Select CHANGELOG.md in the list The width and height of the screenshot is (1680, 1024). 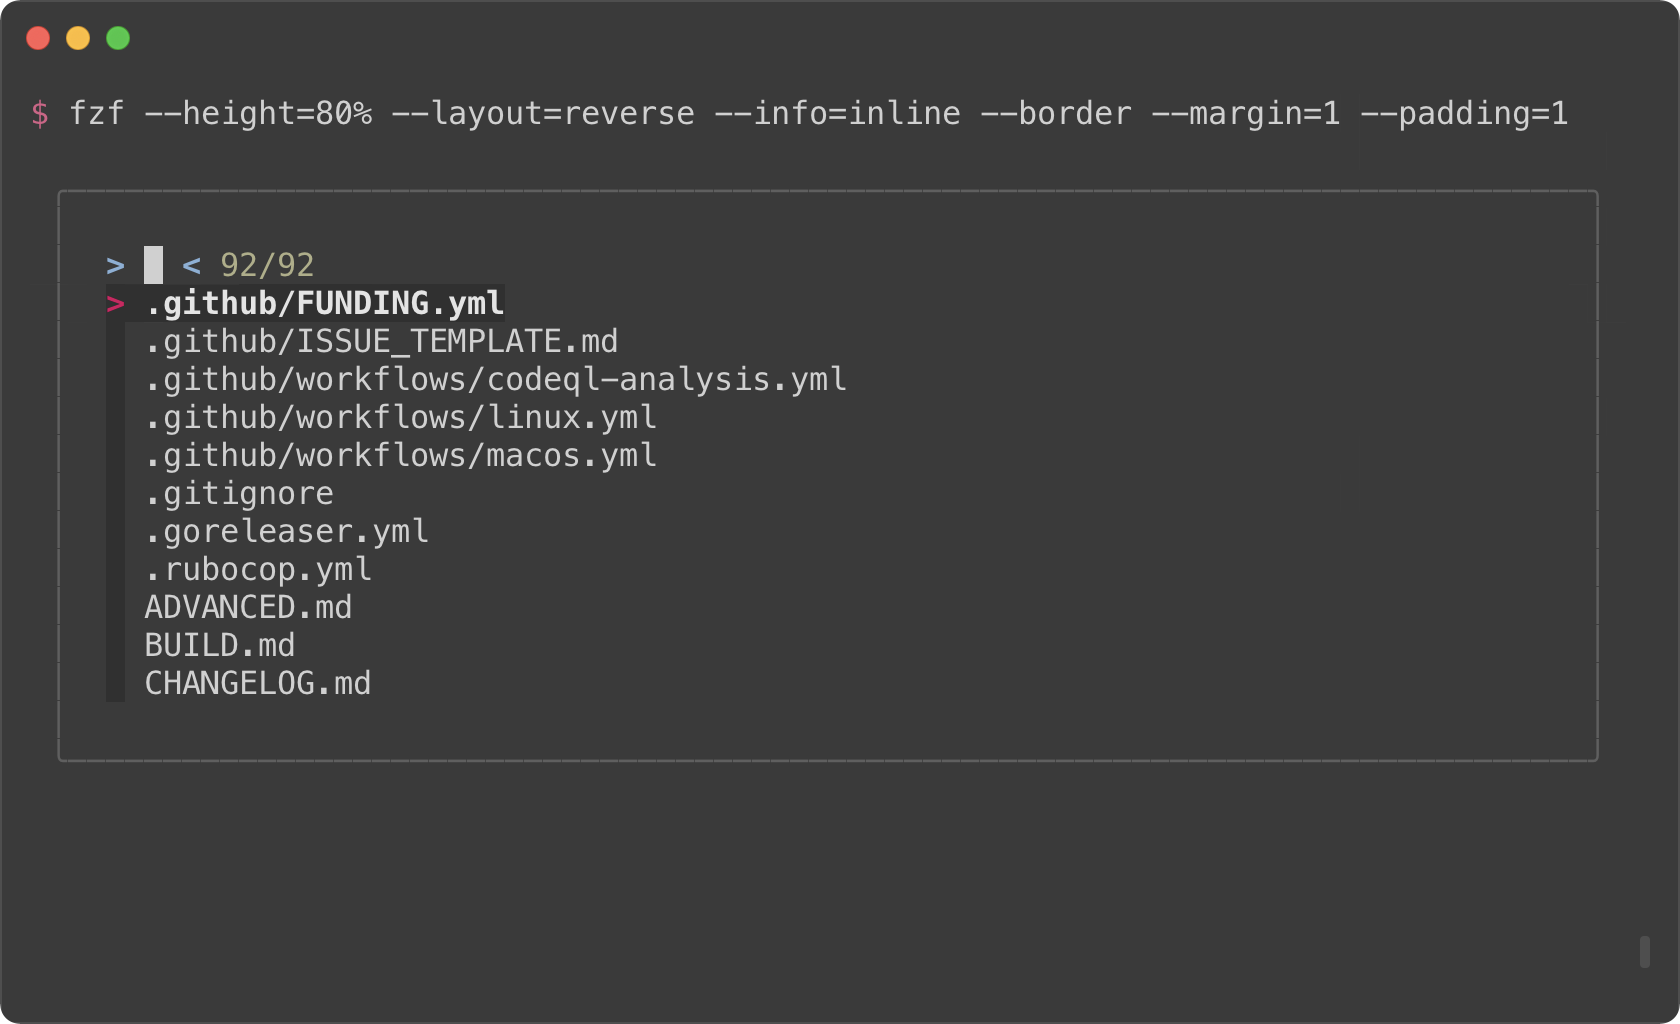[x=258, y=683]
